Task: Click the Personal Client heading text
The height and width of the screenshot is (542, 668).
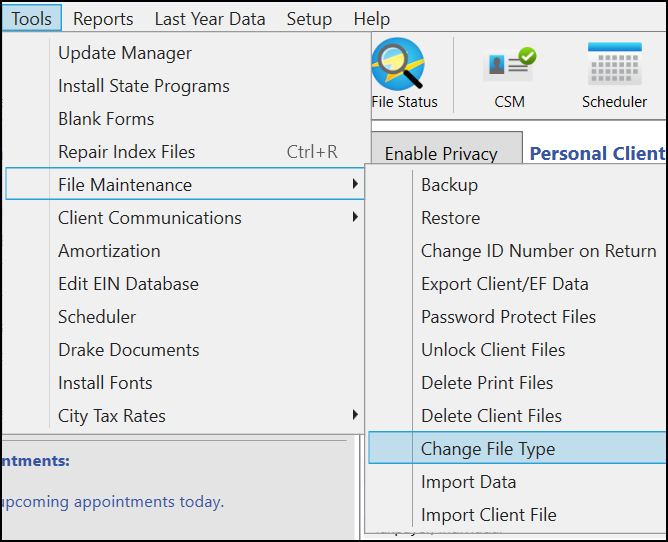Action: coord(597,153)
